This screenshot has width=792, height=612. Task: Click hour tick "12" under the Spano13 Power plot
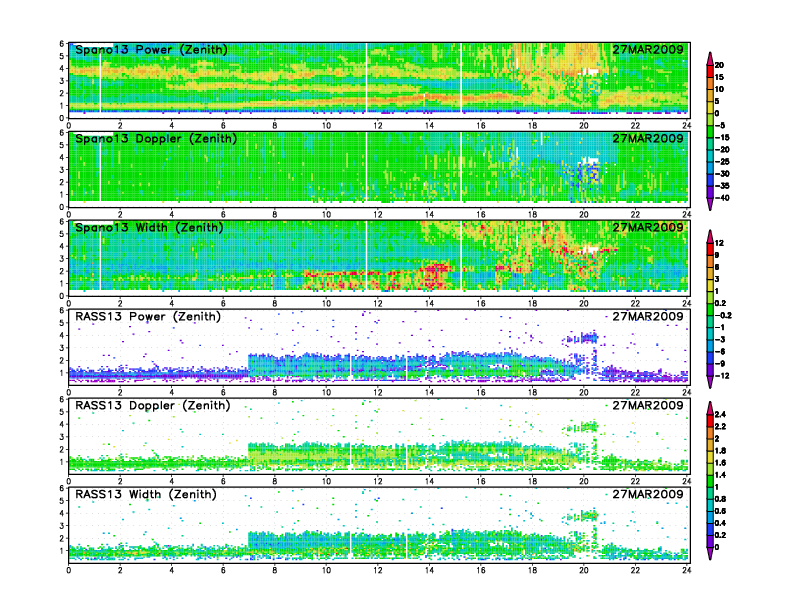[x=378, y=126]
